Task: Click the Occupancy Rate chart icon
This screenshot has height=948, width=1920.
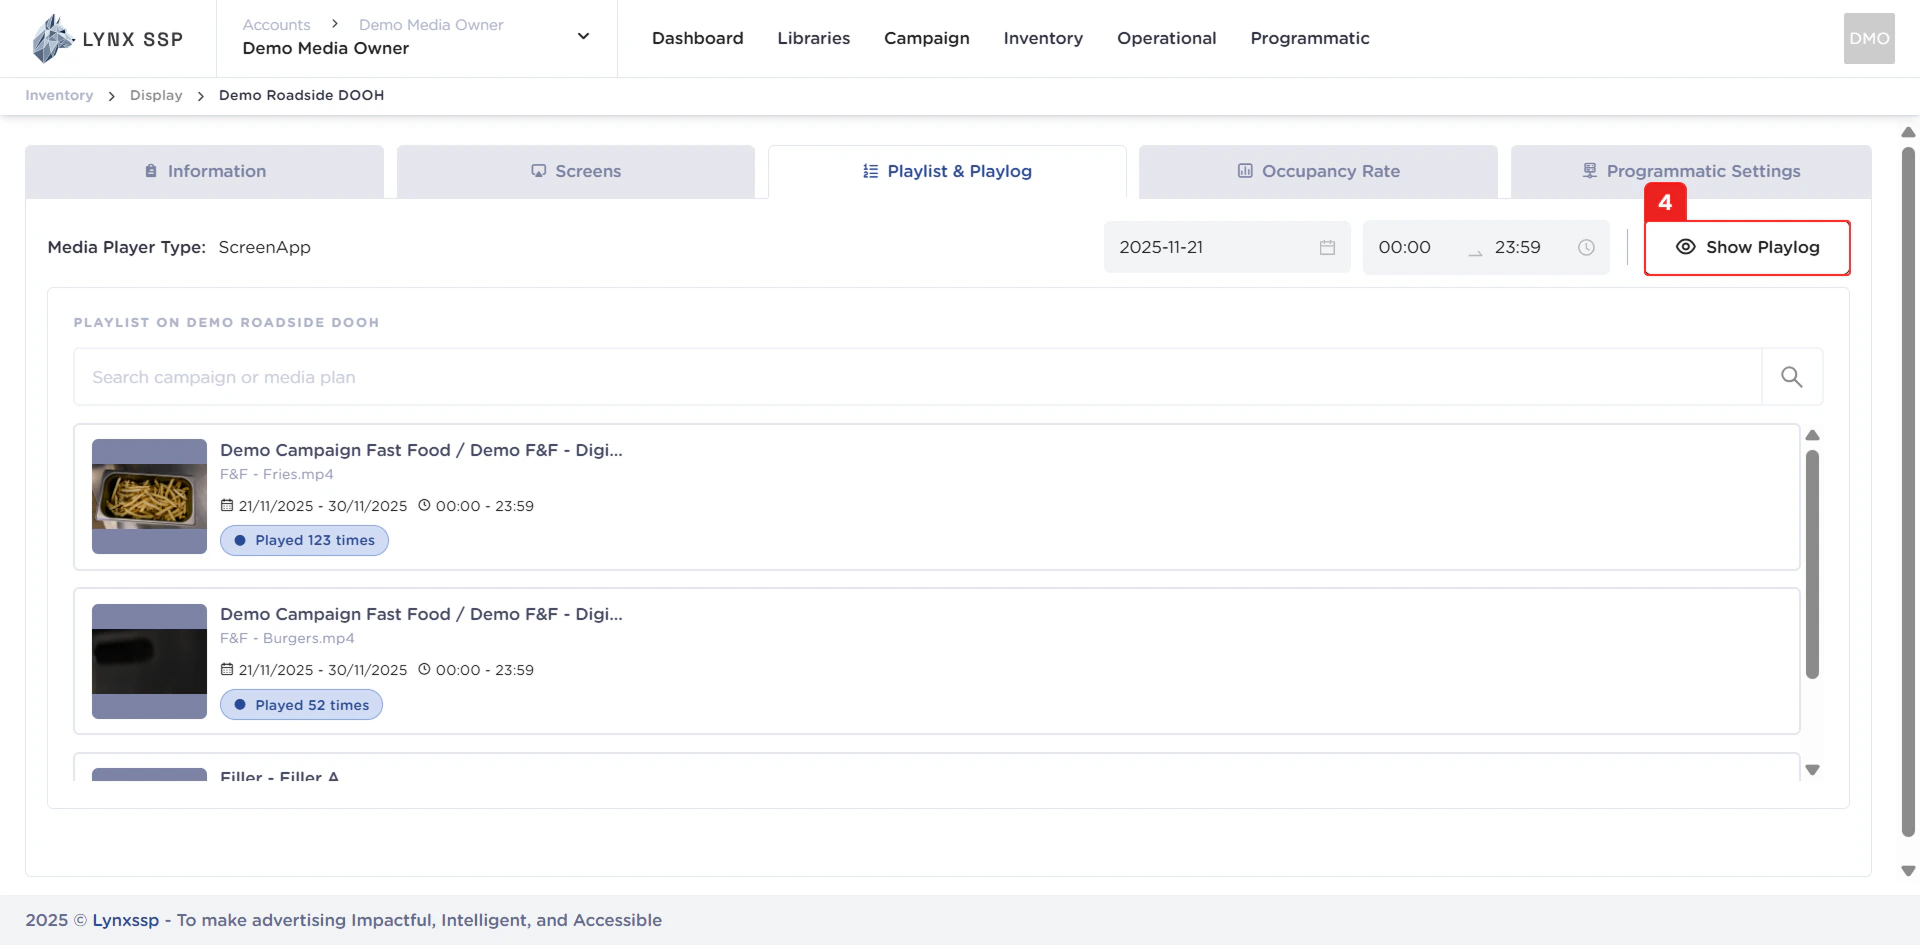Action: (1245, 171)
